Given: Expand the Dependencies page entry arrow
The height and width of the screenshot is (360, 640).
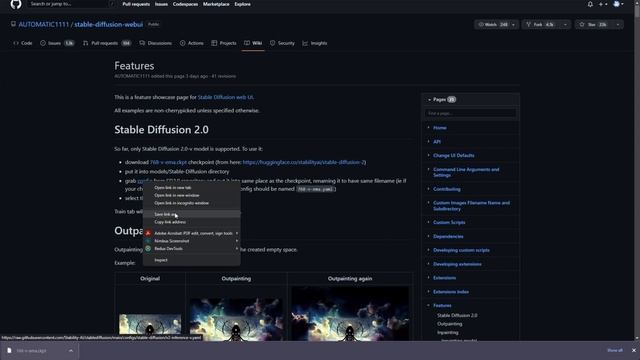Looking at the screenshot, I should coord(428,236).
